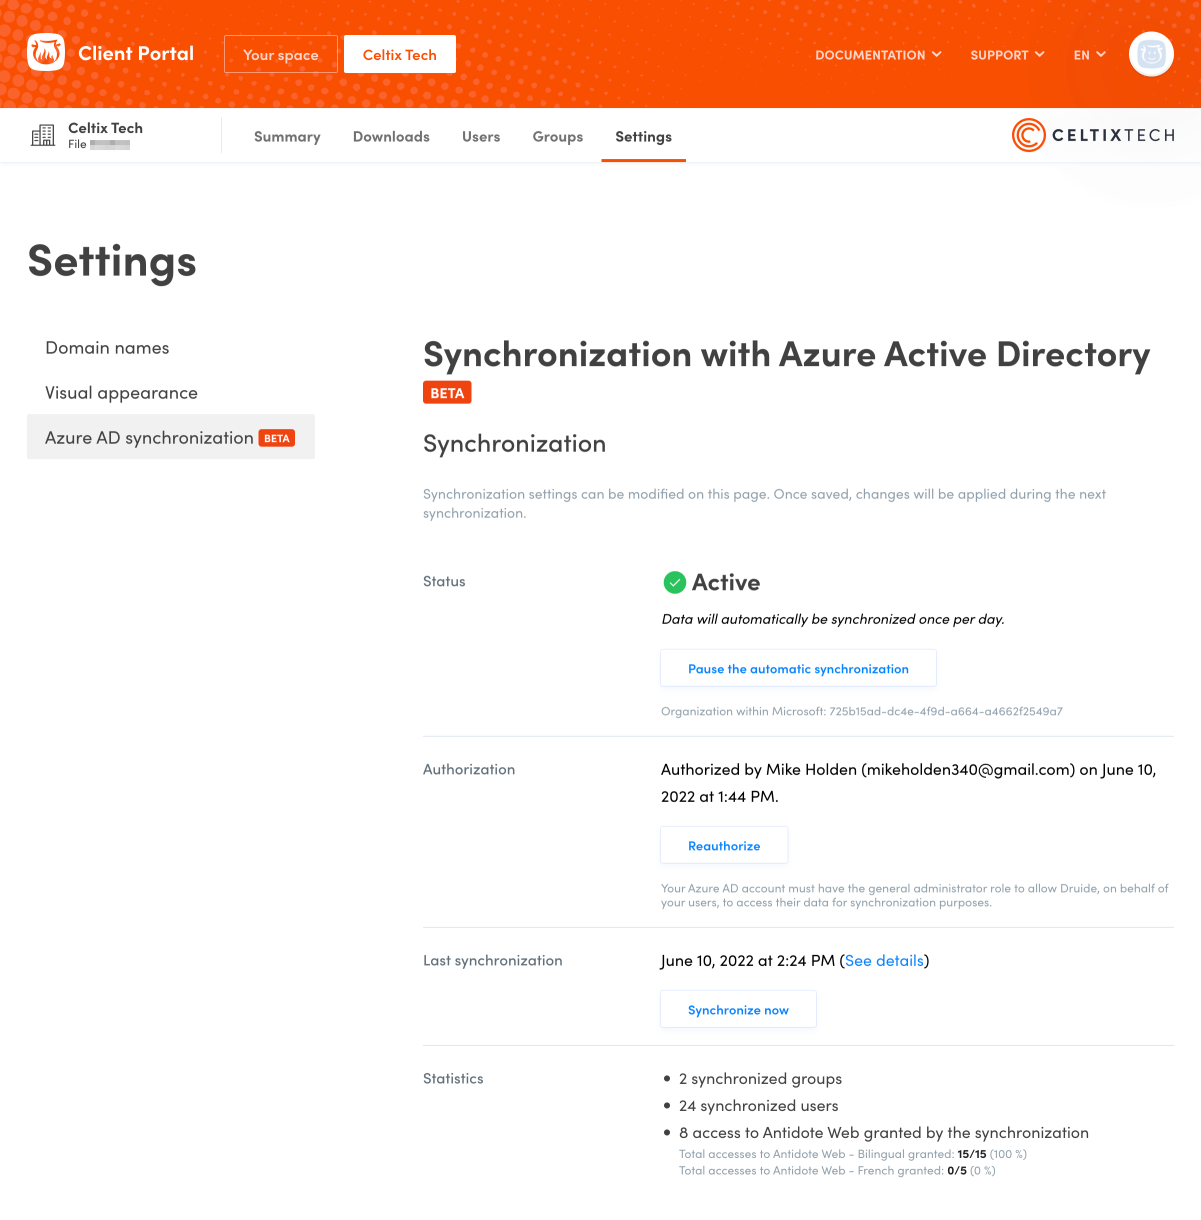Select the Celtix Tech space button
The image size is (1201, 1220).
pos(400,54)
